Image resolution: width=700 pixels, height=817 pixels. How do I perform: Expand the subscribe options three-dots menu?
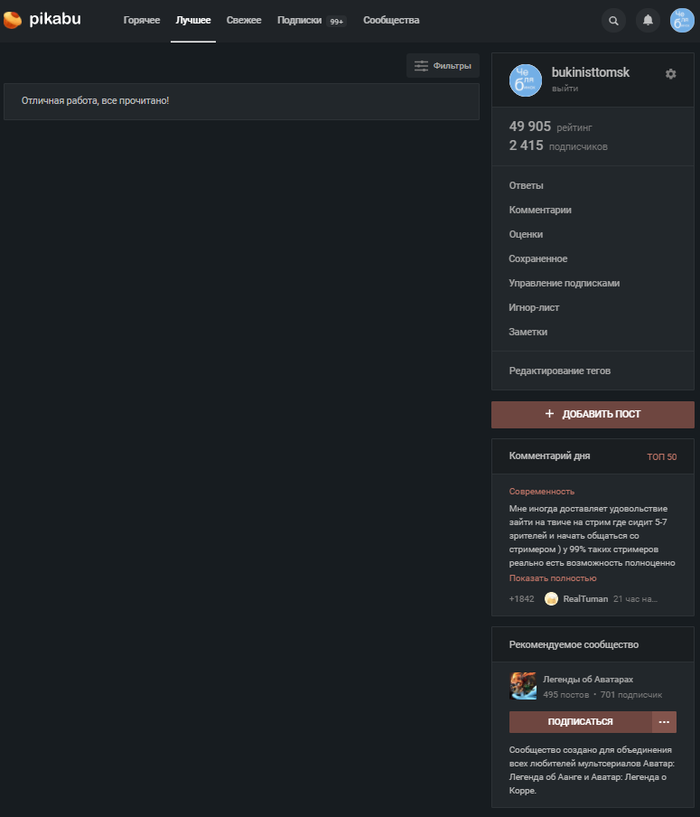tap(664, 721)
